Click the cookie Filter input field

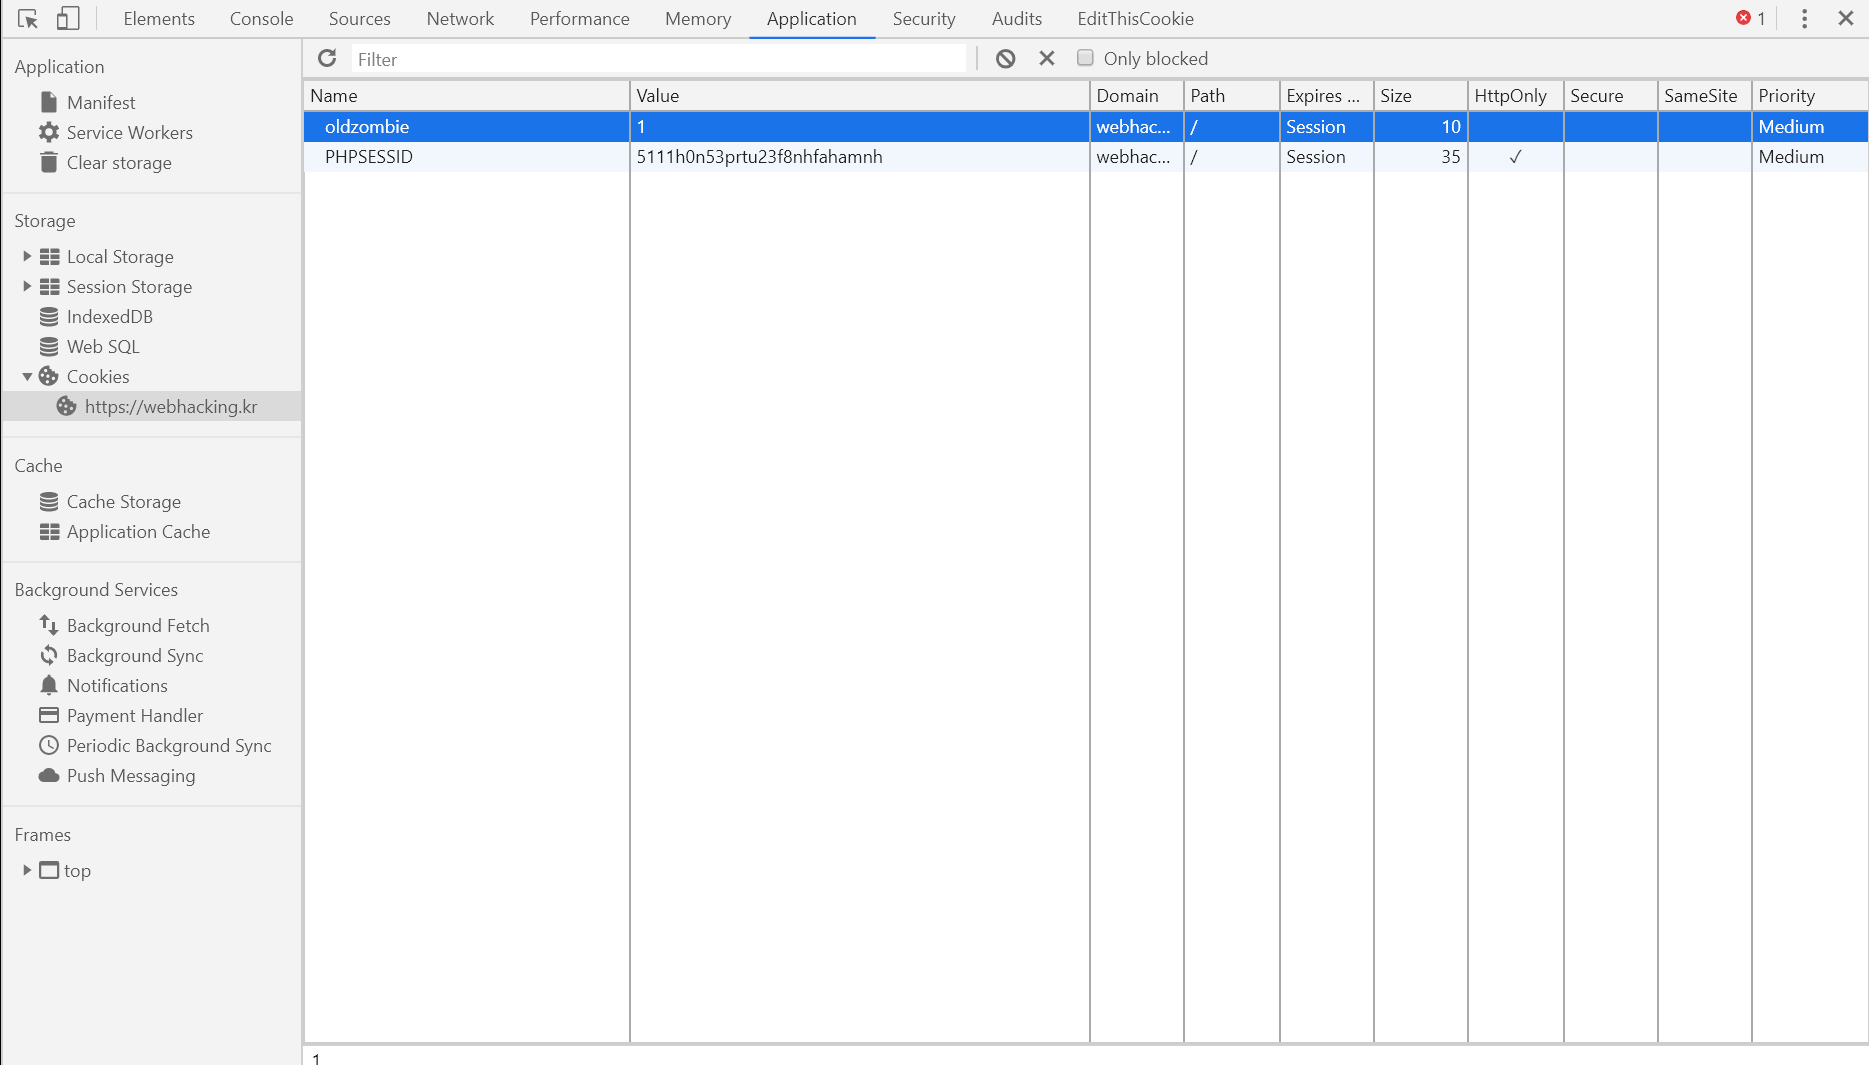(660, 59)
